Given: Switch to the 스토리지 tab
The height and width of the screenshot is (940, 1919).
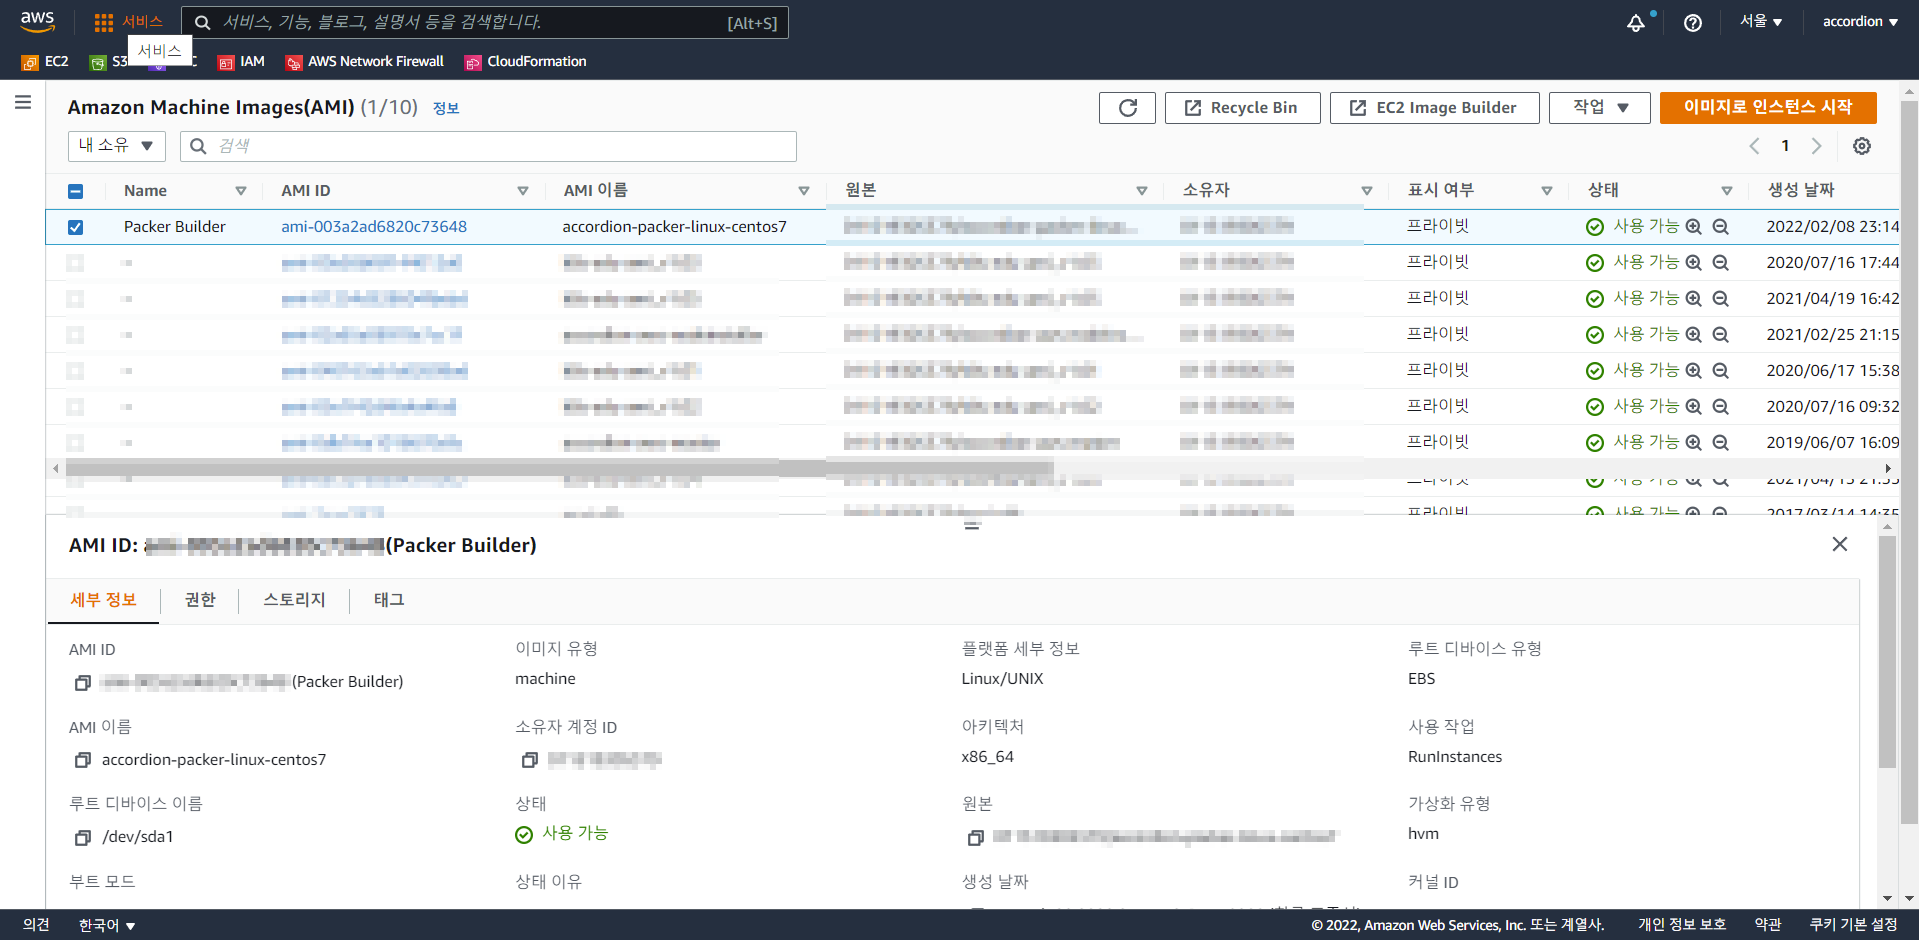Looking at the screenshot, I should pyautogui.click(x=294, y=600).
